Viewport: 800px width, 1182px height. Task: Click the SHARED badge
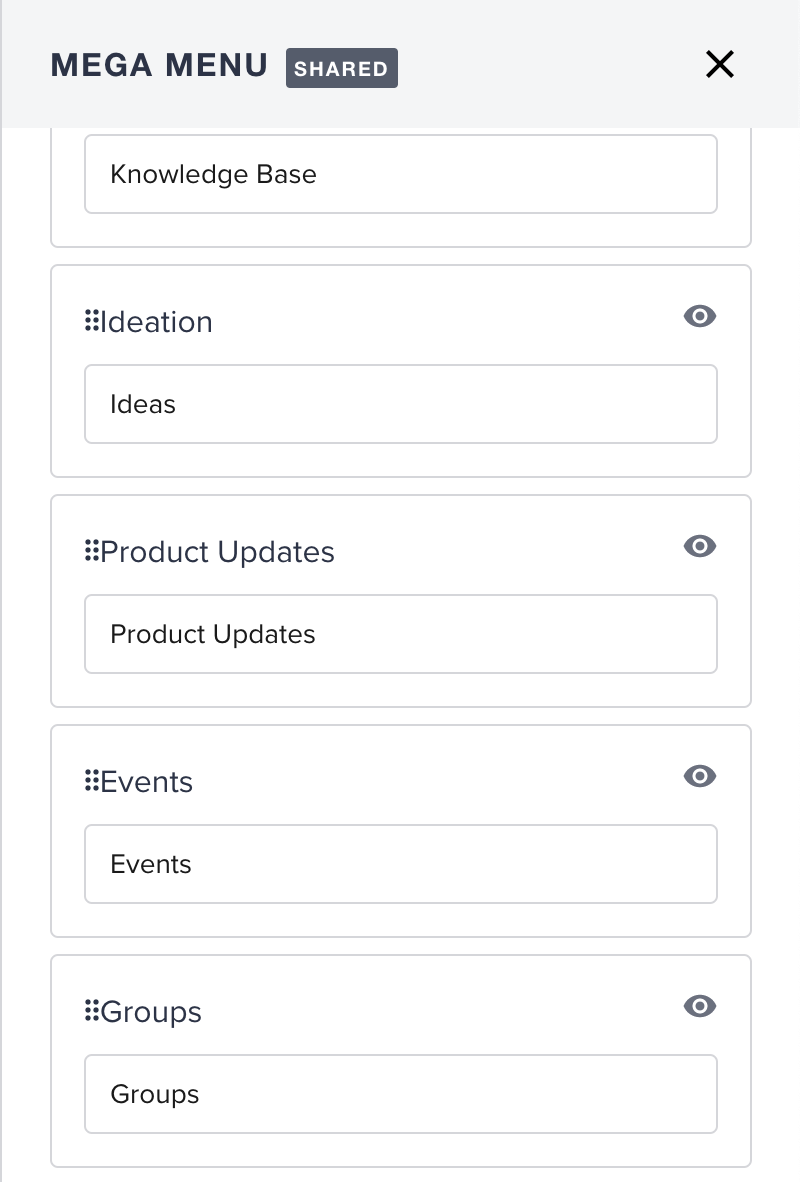[342, 68]
